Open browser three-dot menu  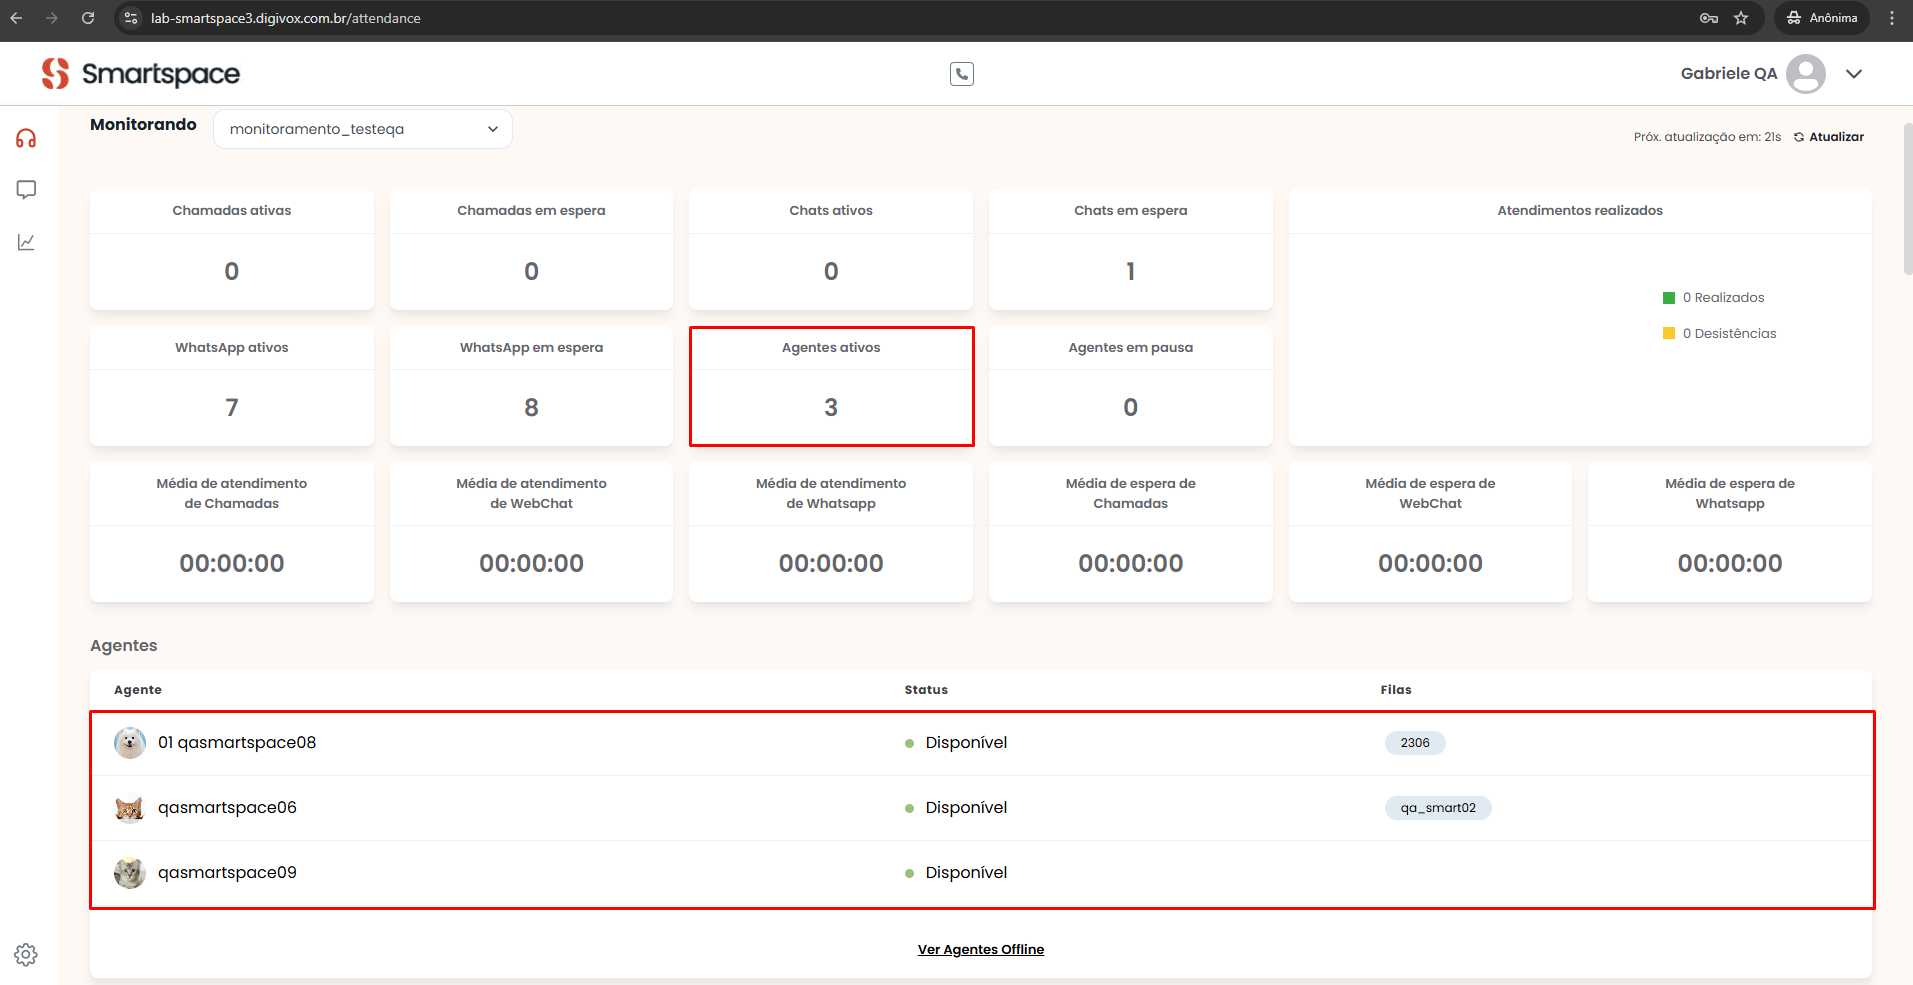(1892, 18)
